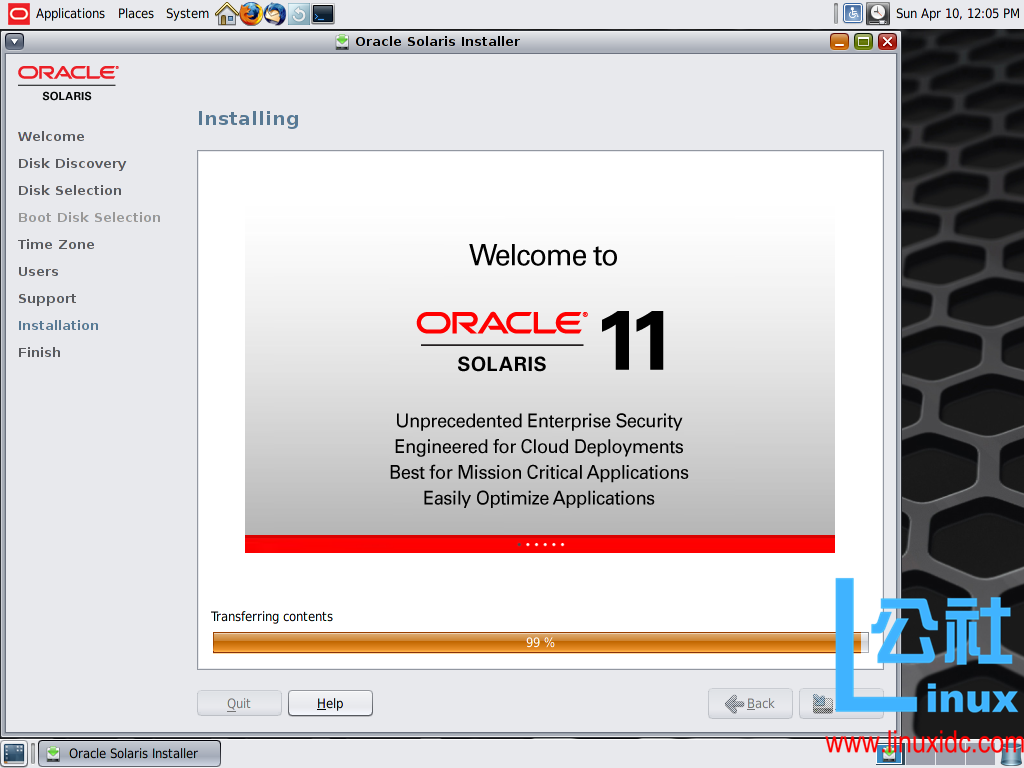This screenshot has width=1024, height=768.
Task: Launch the Terminal from top panel
Action: 323,14
